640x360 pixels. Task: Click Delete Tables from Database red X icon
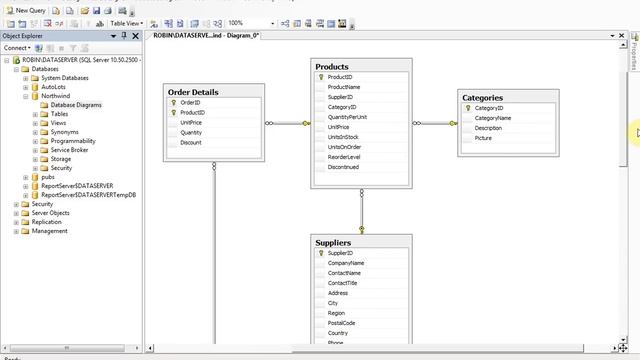pos(48,24)
